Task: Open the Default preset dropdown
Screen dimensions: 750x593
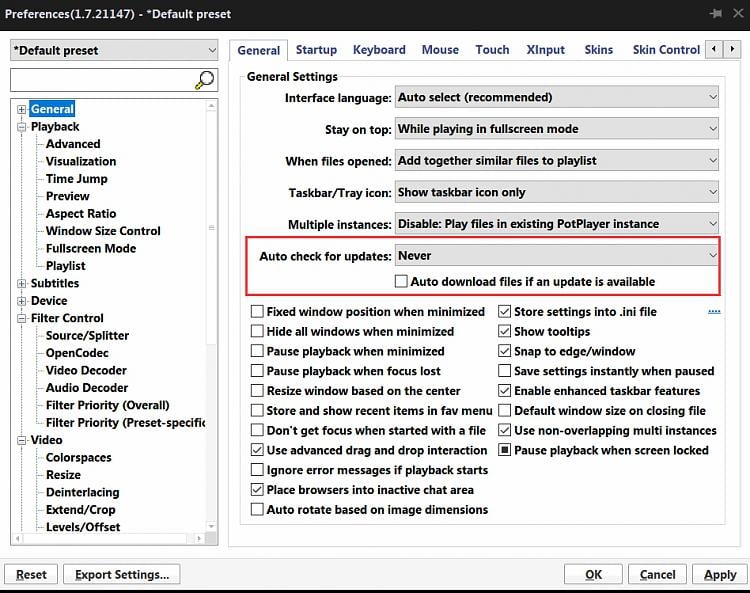Action: click(x=114, y=50)
